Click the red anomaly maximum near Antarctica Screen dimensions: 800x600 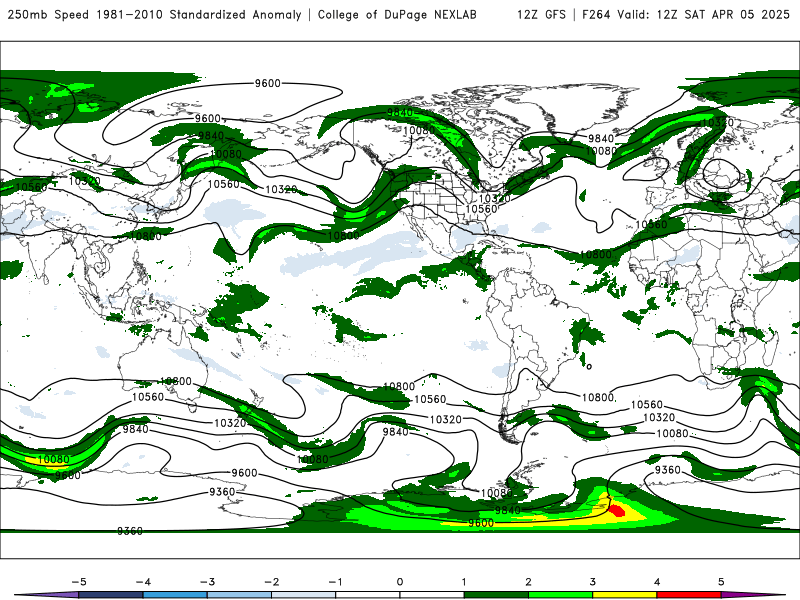(617, 510)
